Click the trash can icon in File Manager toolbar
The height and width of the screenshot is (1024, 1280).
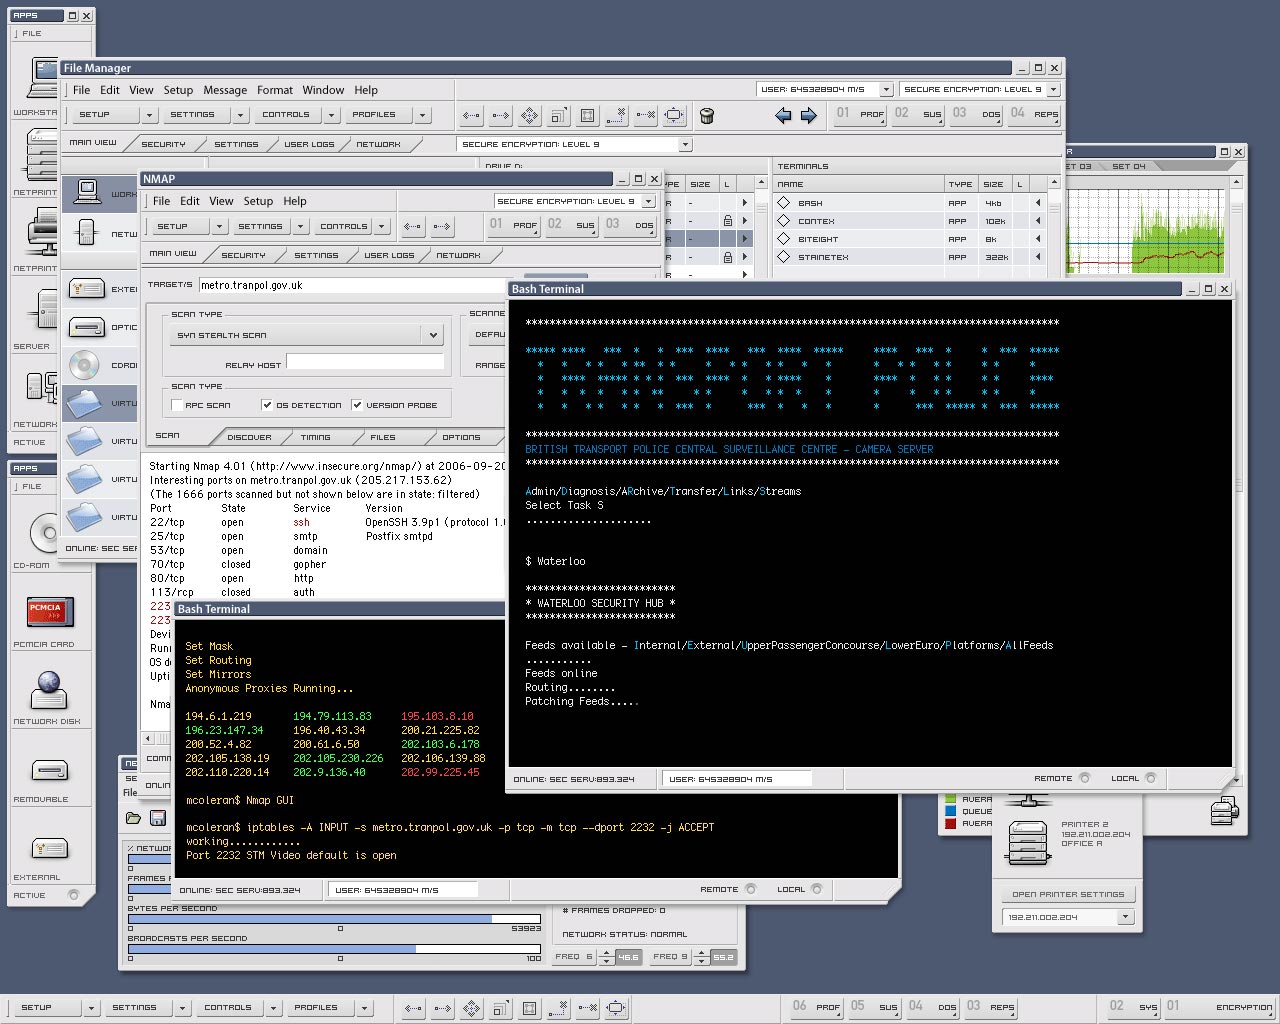coord(707,115)
